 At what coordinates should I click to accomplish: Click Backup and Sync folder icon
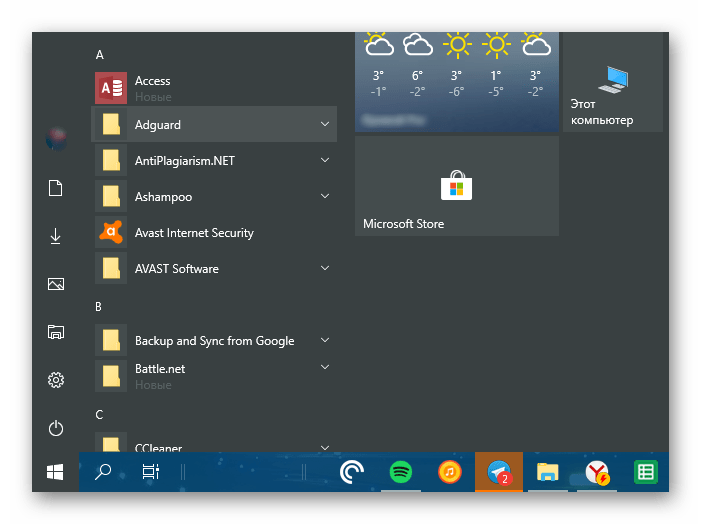tap(111, 340)
